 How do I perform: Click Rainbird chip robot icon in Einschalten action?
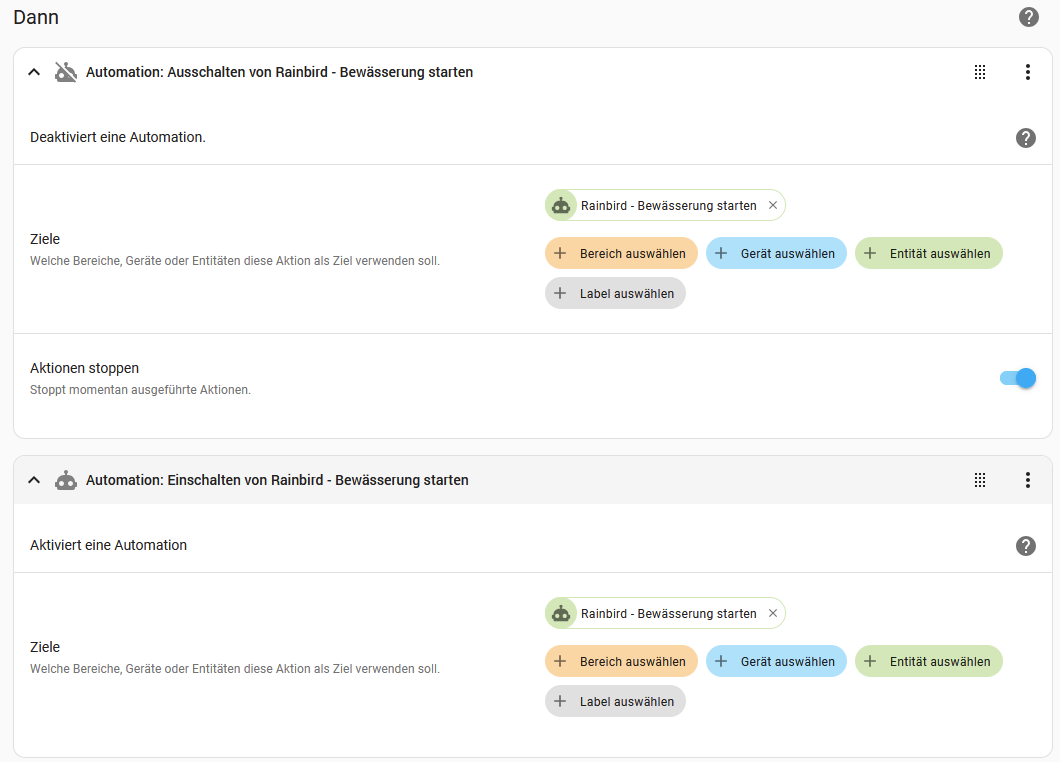pos(561,613)
